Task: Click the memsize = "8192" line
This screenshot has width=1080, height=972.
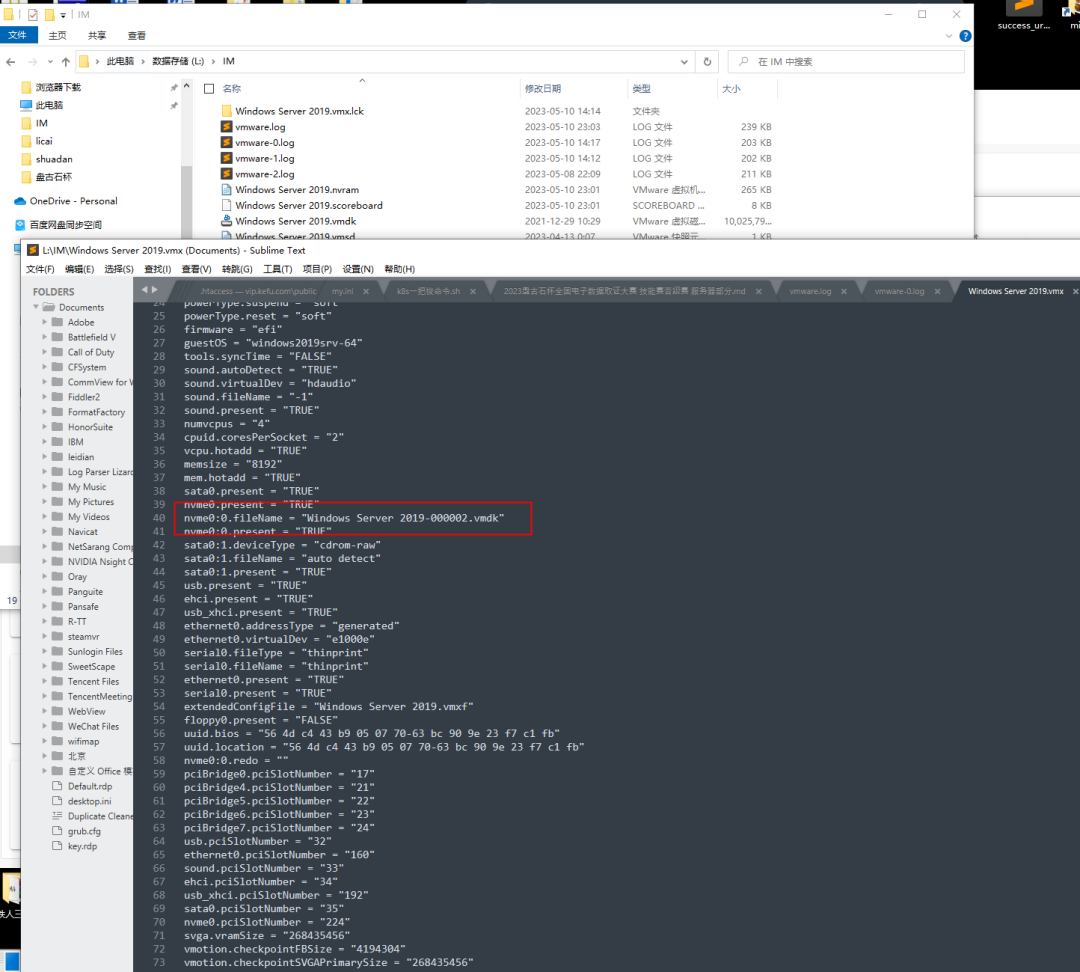Action: tap(233, 464)
